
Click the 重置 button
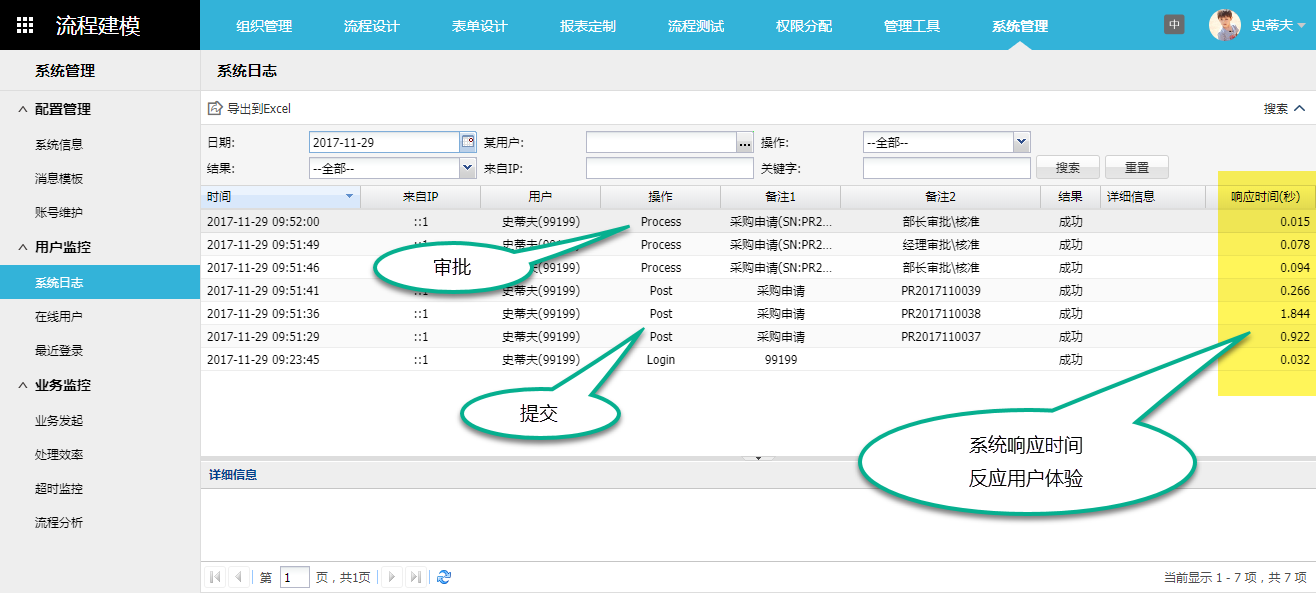[1136, 168]
